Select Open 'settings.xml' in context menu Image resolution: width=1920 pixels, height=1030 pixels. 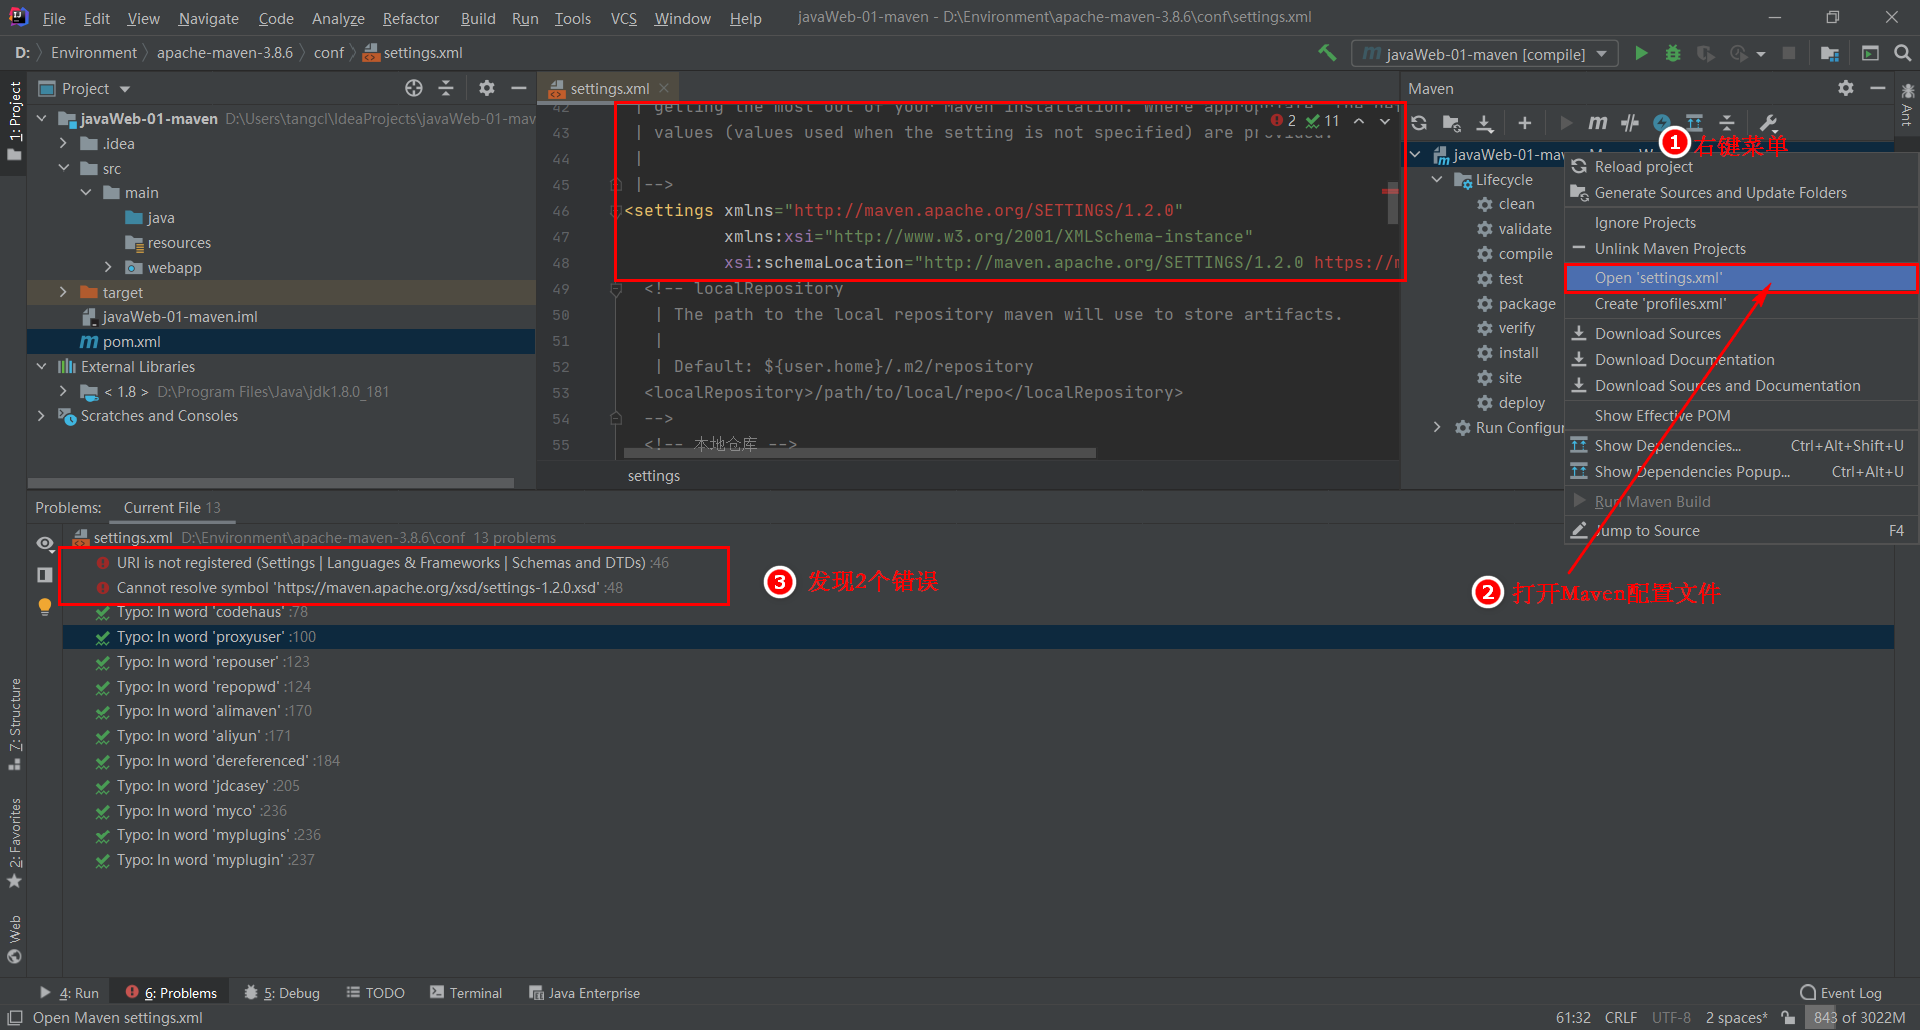coord(1740,278)
